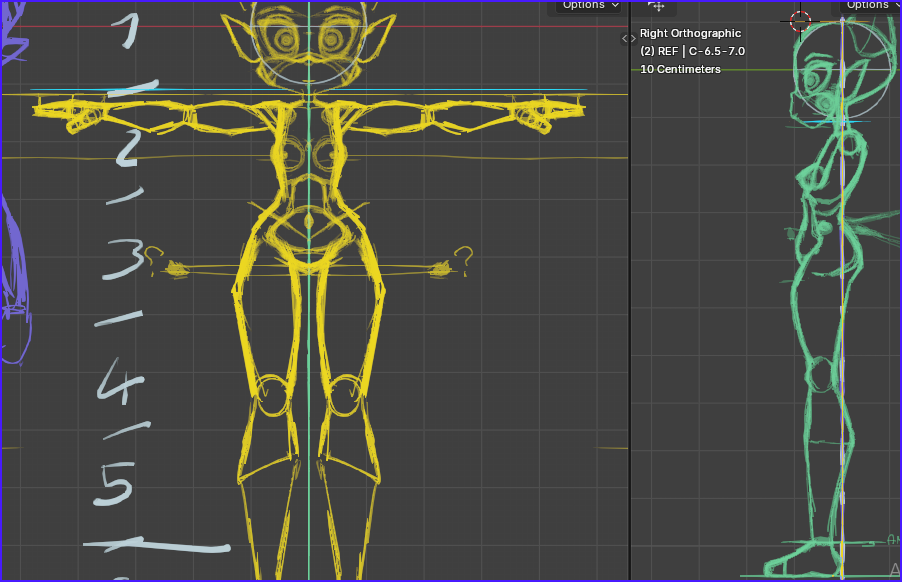Select the Move tool icon in the right viewport
Image resolution: width=902 pixels, height=582 pixels.
point(656,6)
